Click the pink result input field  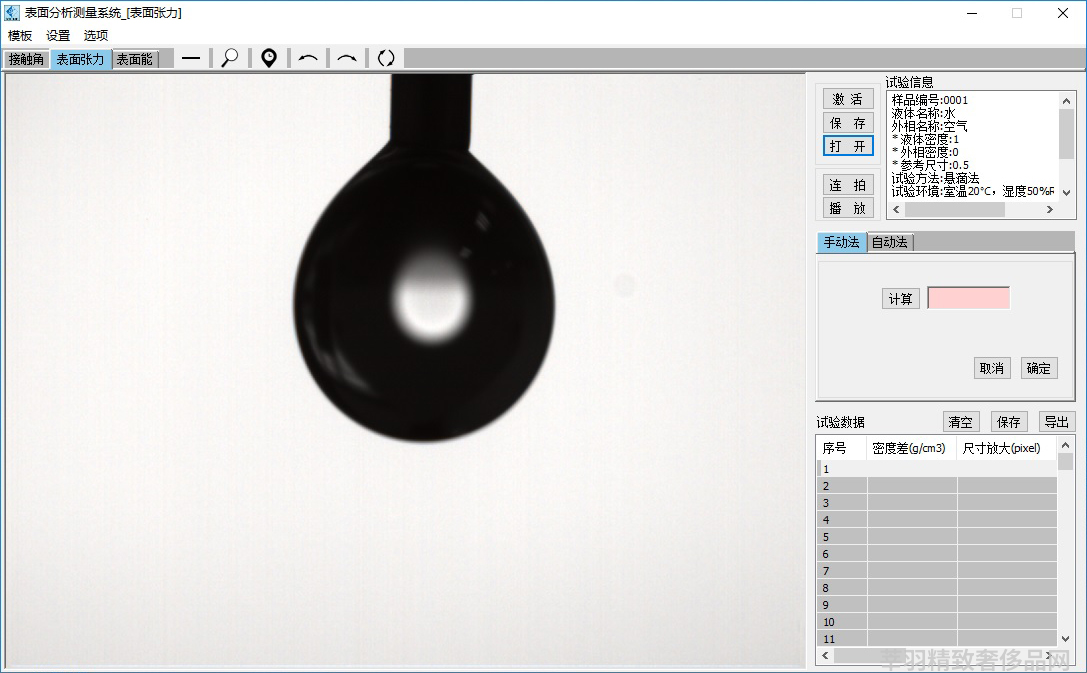968,298
